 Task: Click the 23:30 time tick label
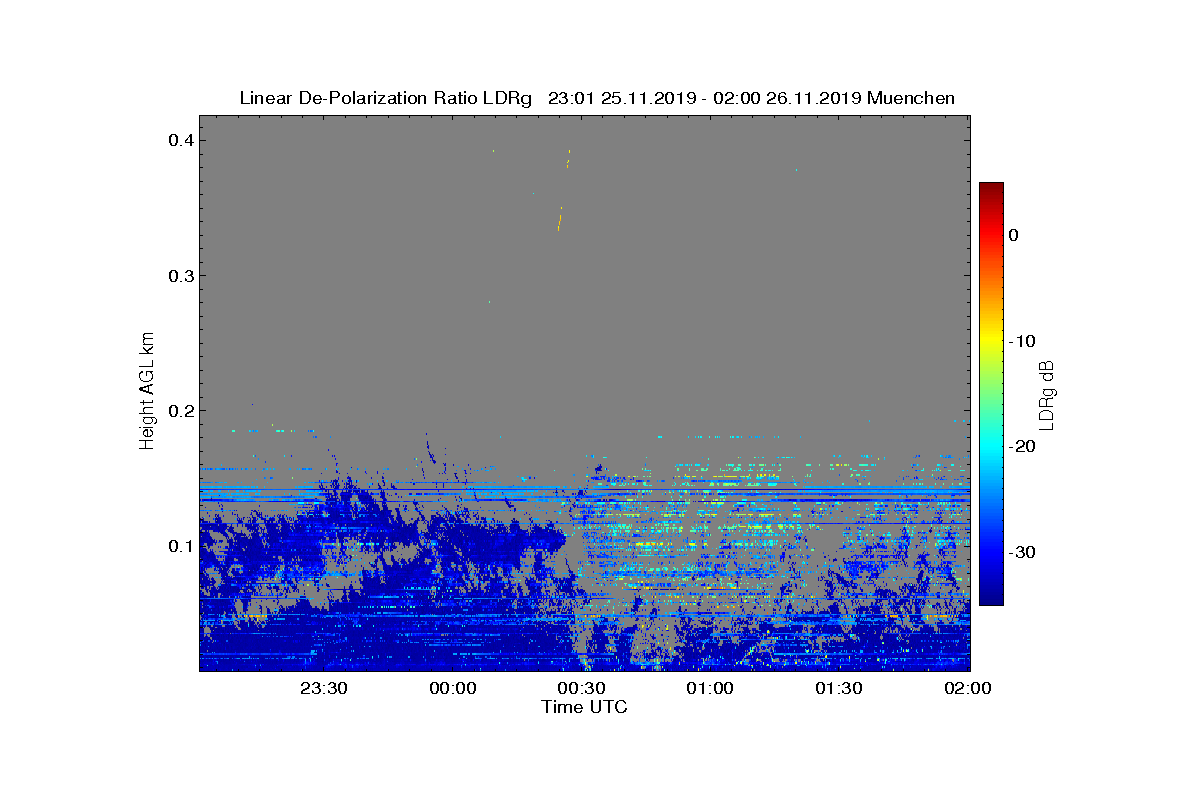323,689
